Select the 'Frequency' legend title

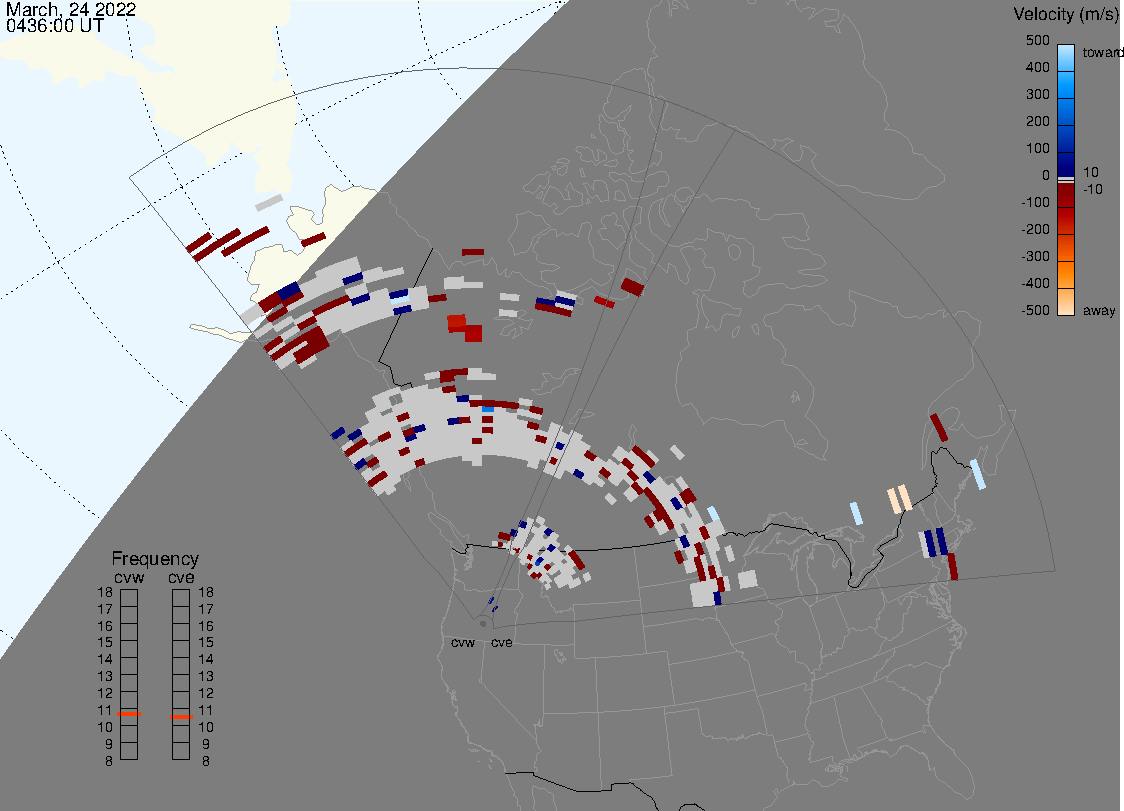point(155,559)
